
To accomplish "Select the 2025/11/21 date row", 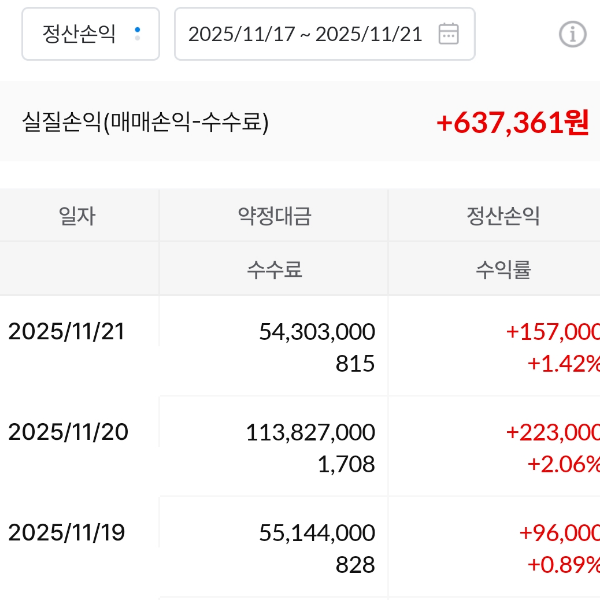I will click(x=67, y=332).
